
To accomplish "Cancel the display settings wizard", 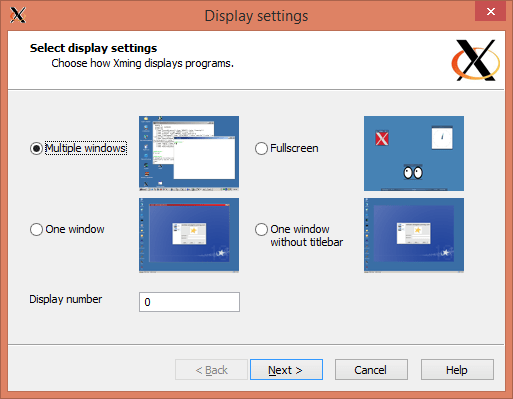I will tap(371, 370).
